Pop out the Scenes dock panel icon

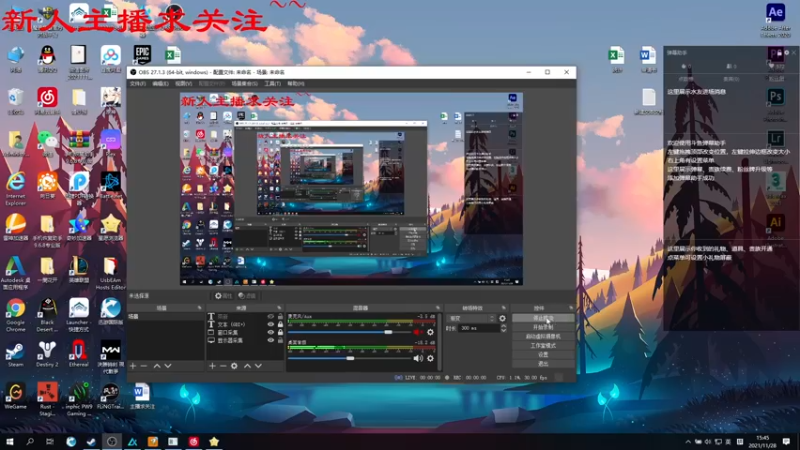[199, 308]
